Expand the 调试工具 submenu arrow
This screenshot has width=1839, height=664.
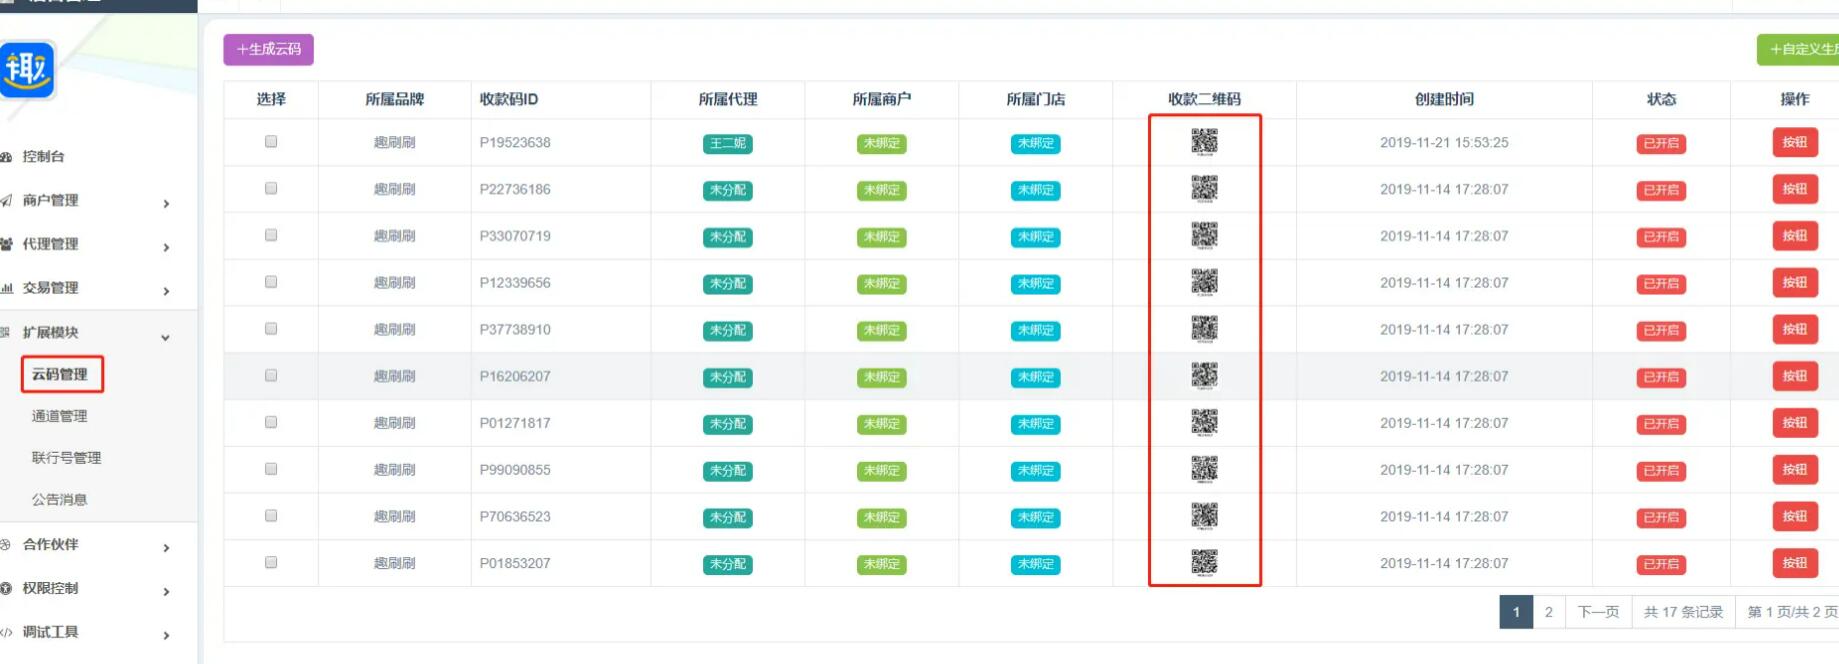[x=166, y=636]
